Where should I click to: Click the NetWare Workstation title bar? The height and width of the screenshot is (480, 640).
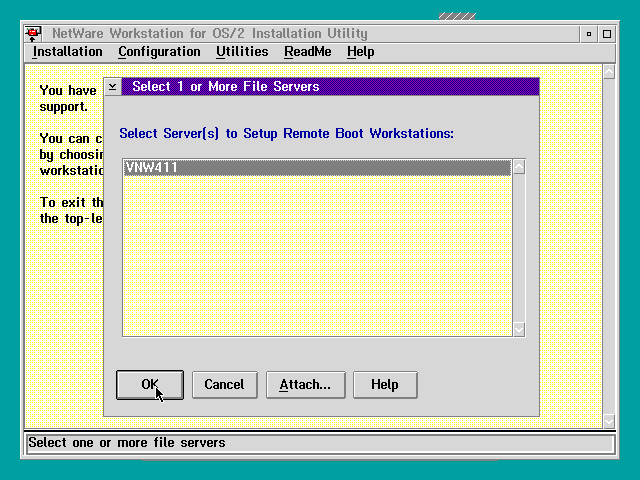[310, 34]
